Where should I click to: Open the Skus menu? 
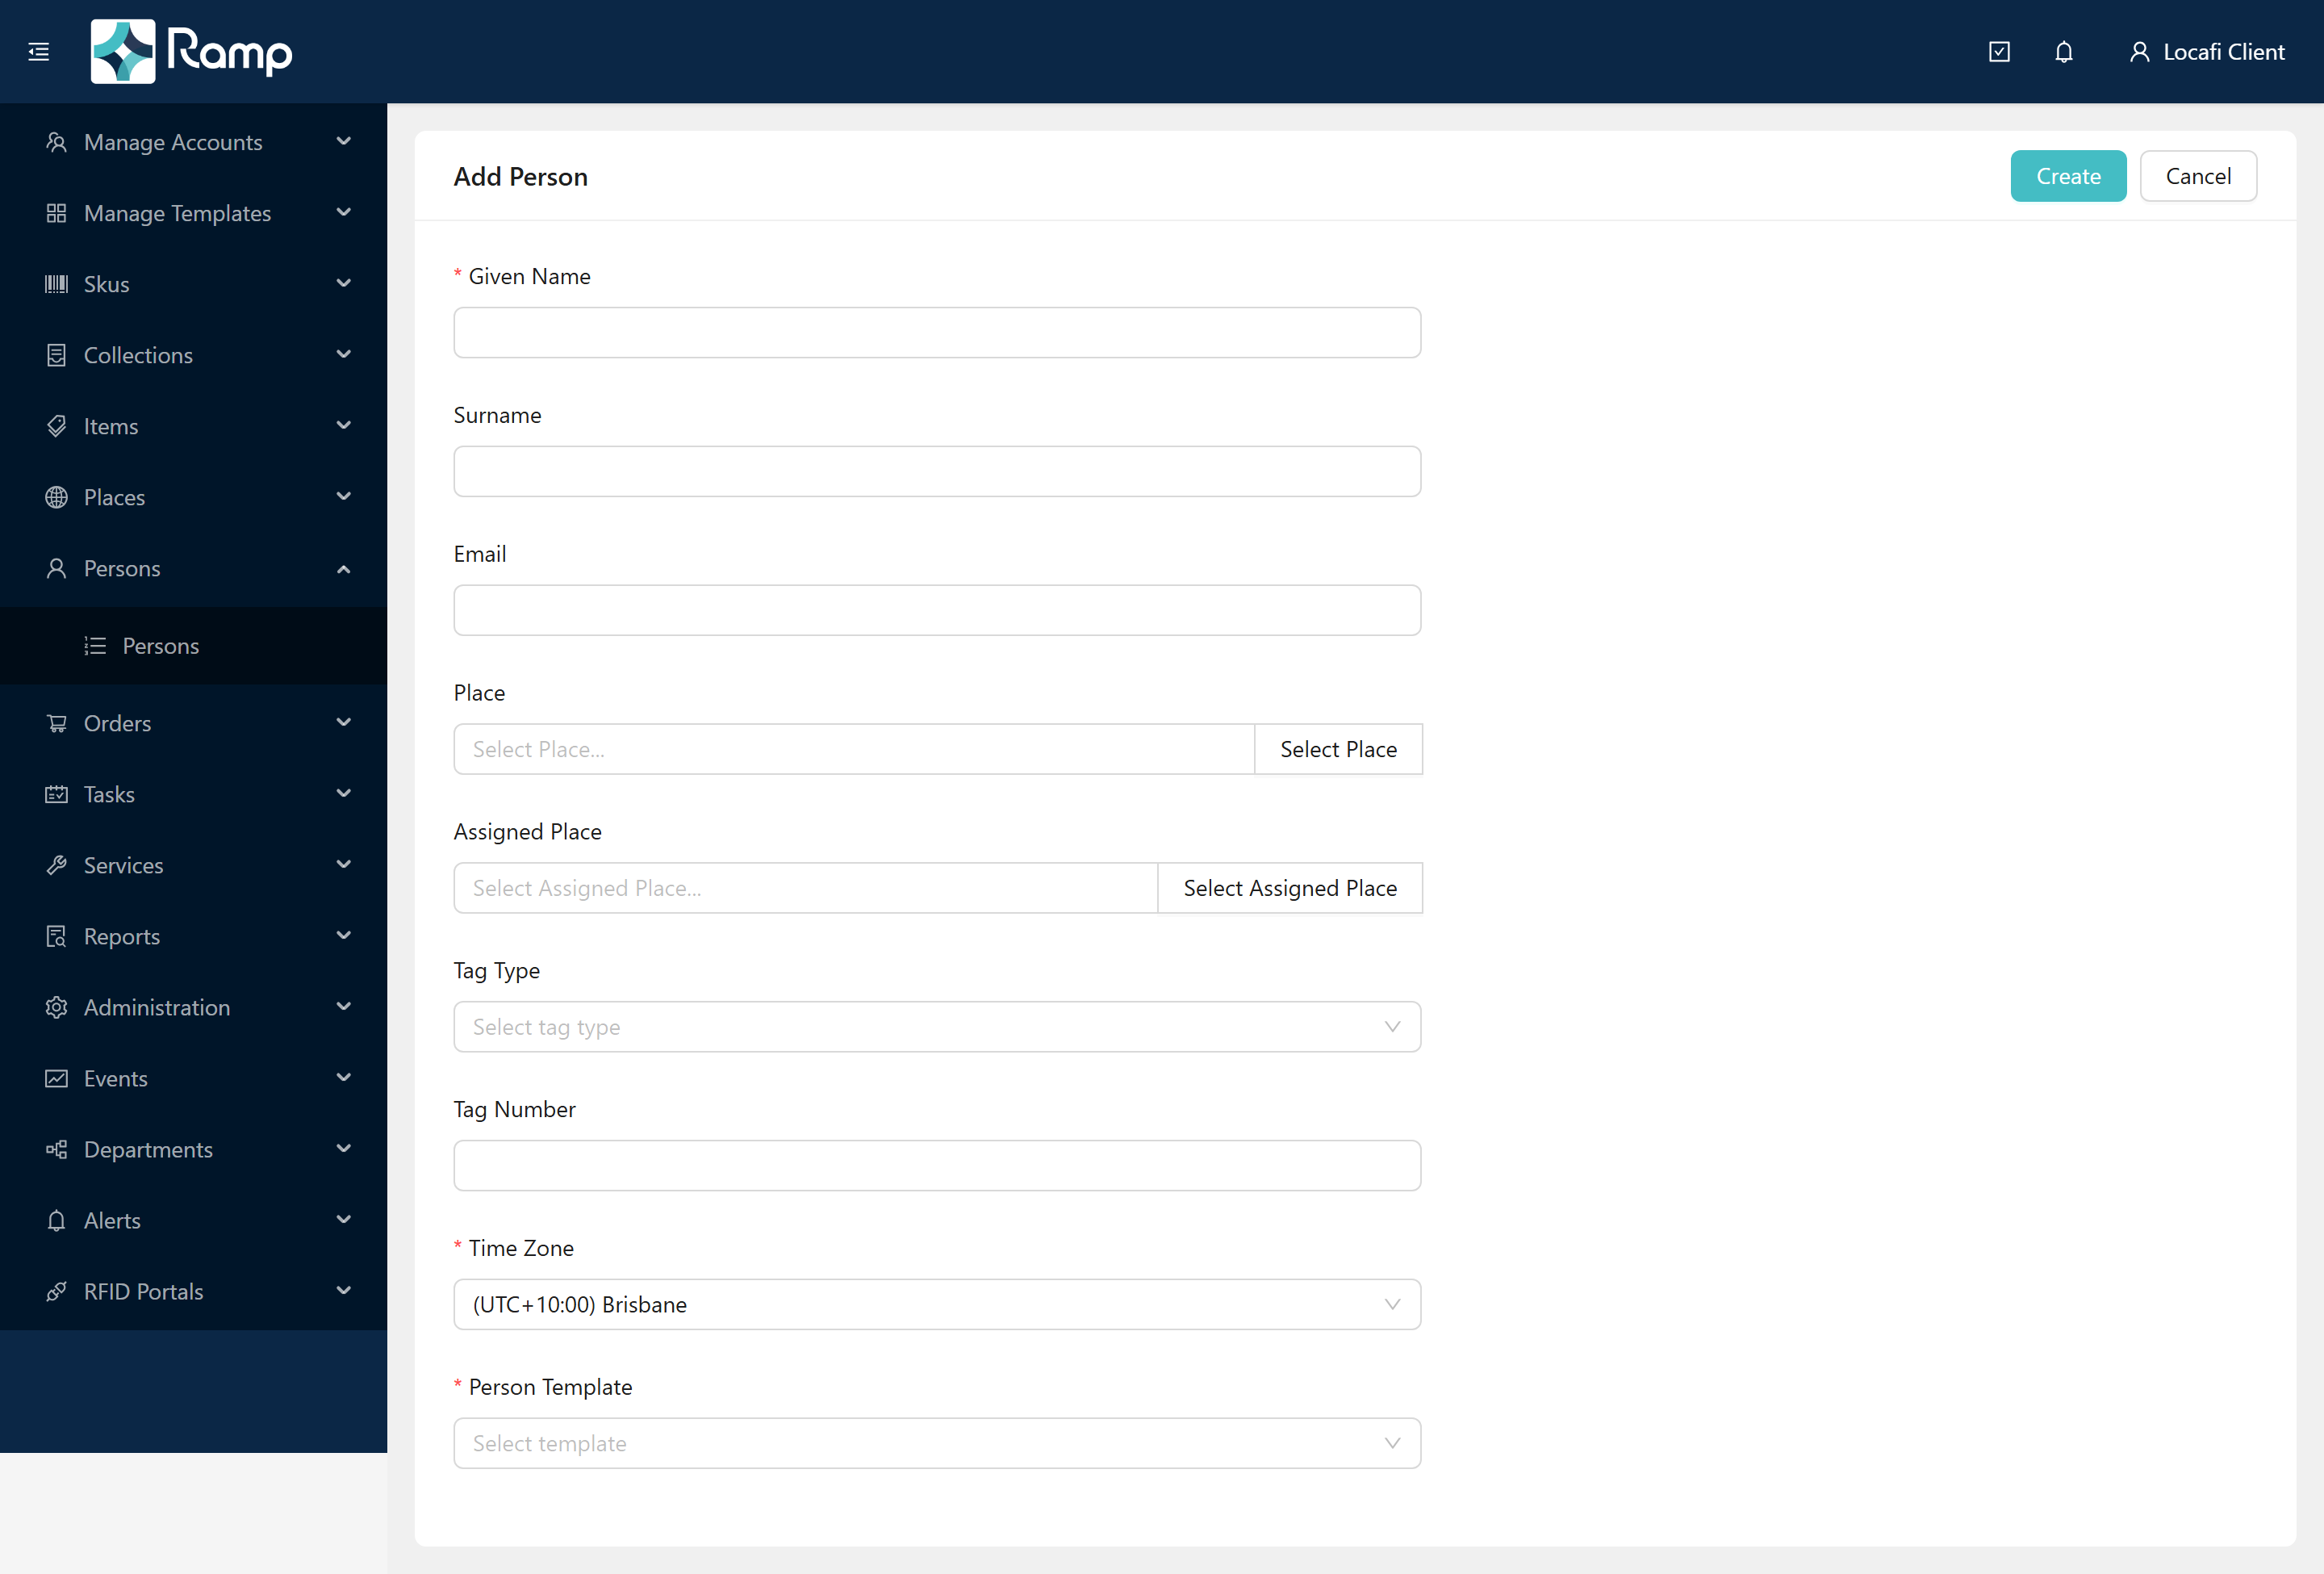pos(193,284)
